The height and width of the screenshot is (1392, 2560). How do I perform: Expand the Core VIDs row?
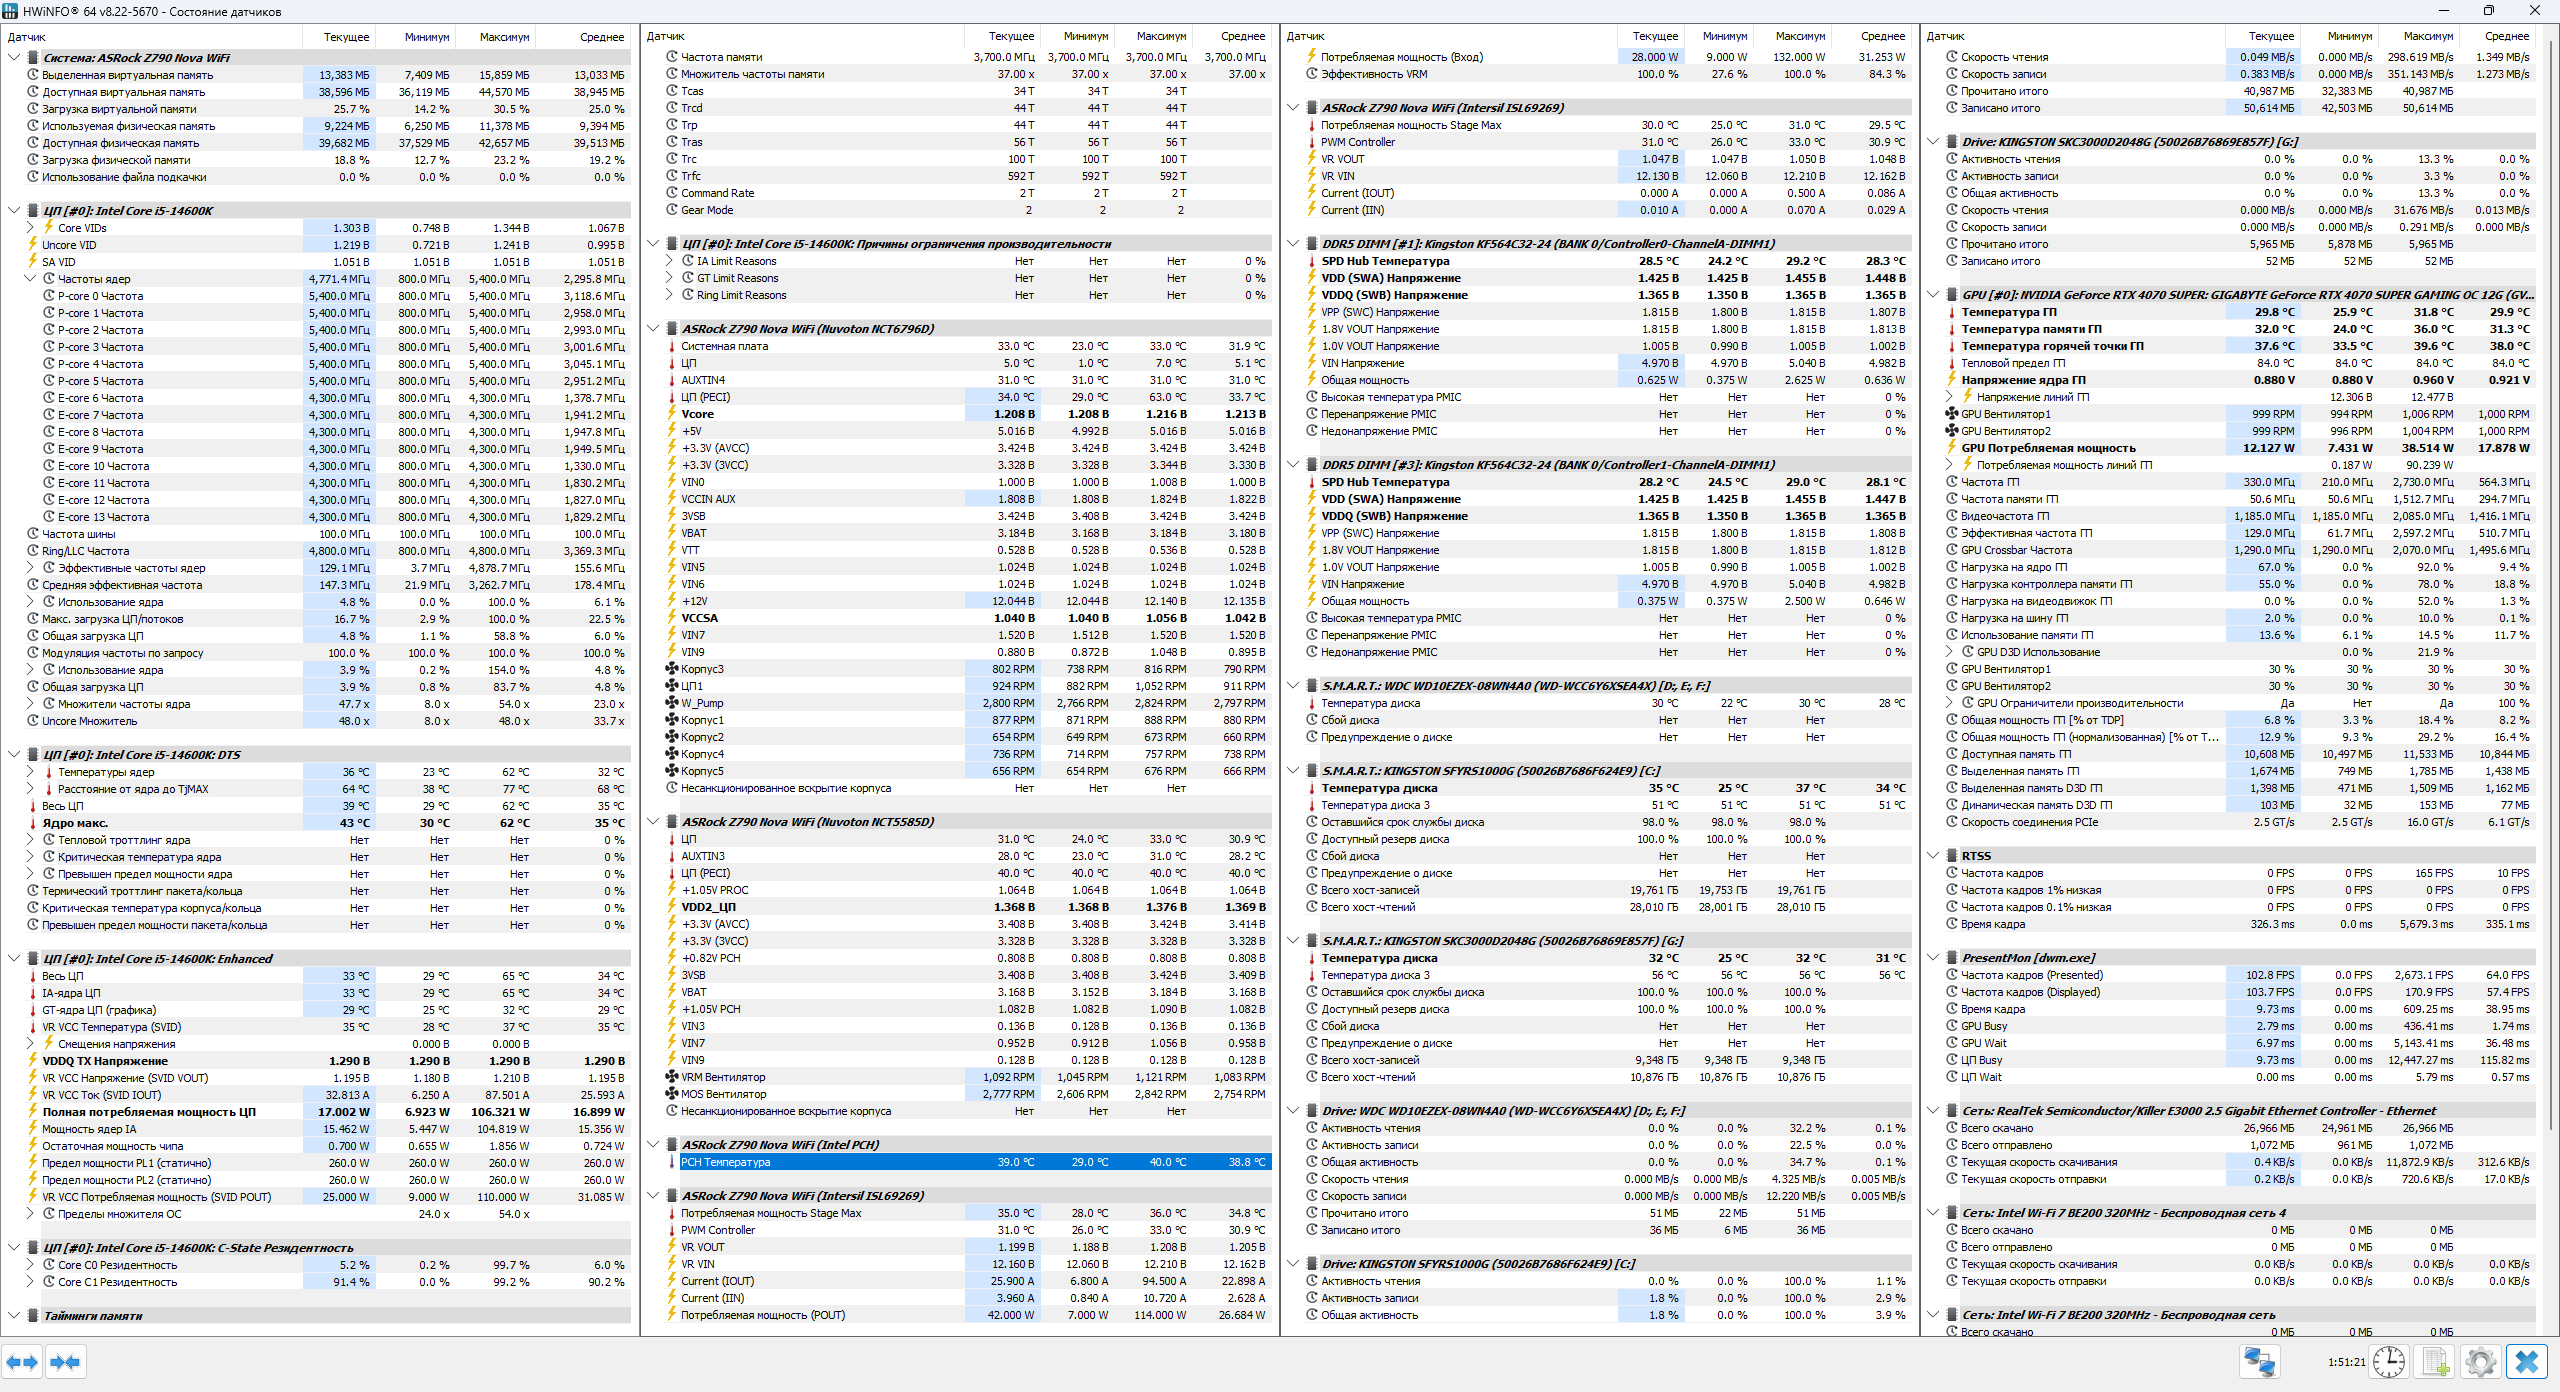tap(30, 228)
